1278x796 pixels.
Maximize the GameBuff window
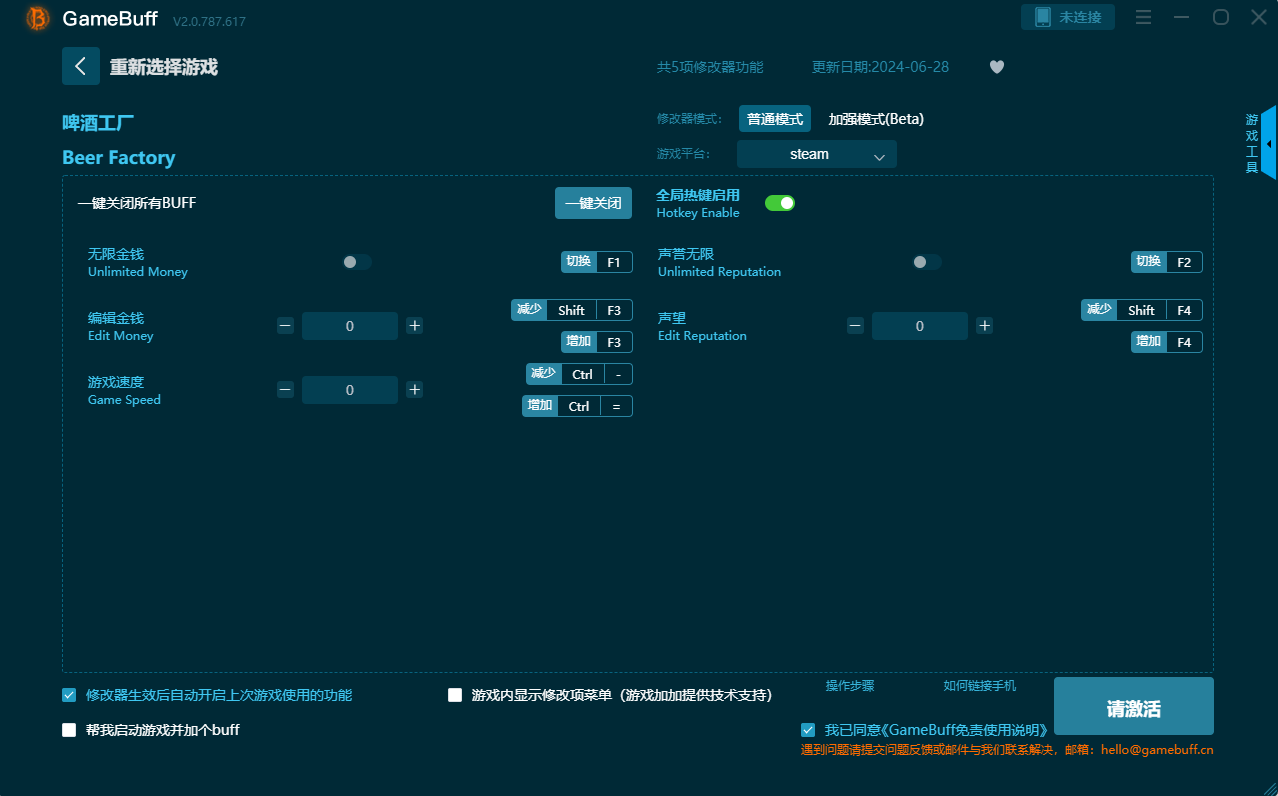click(x=1221, y=17)
